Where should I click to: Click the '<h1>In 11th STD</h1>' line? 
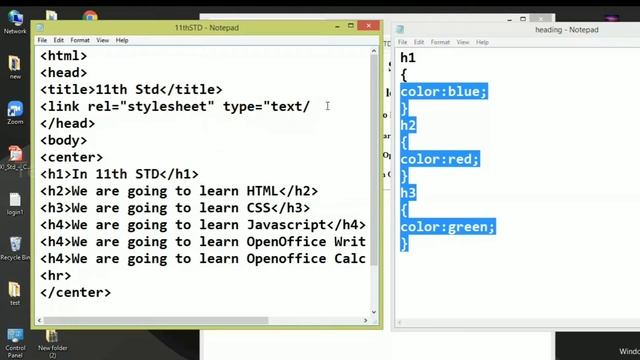119,174
